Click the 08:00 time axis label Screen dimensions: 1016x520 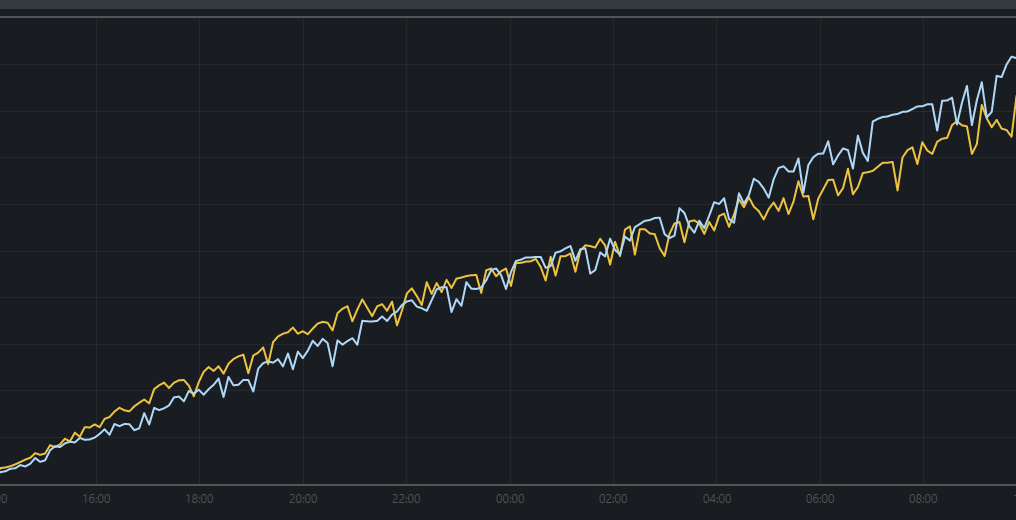923,499
